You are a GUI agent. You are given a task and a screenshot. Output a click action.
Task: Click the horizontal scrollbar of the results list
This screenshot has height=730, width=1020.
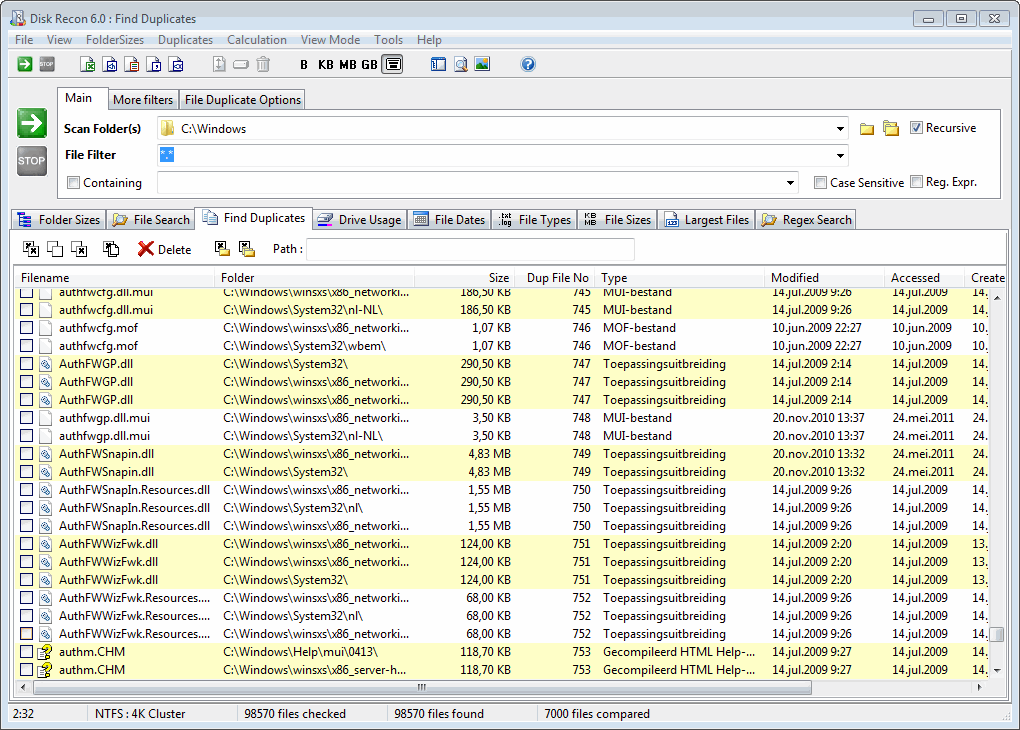click(422, 687)
